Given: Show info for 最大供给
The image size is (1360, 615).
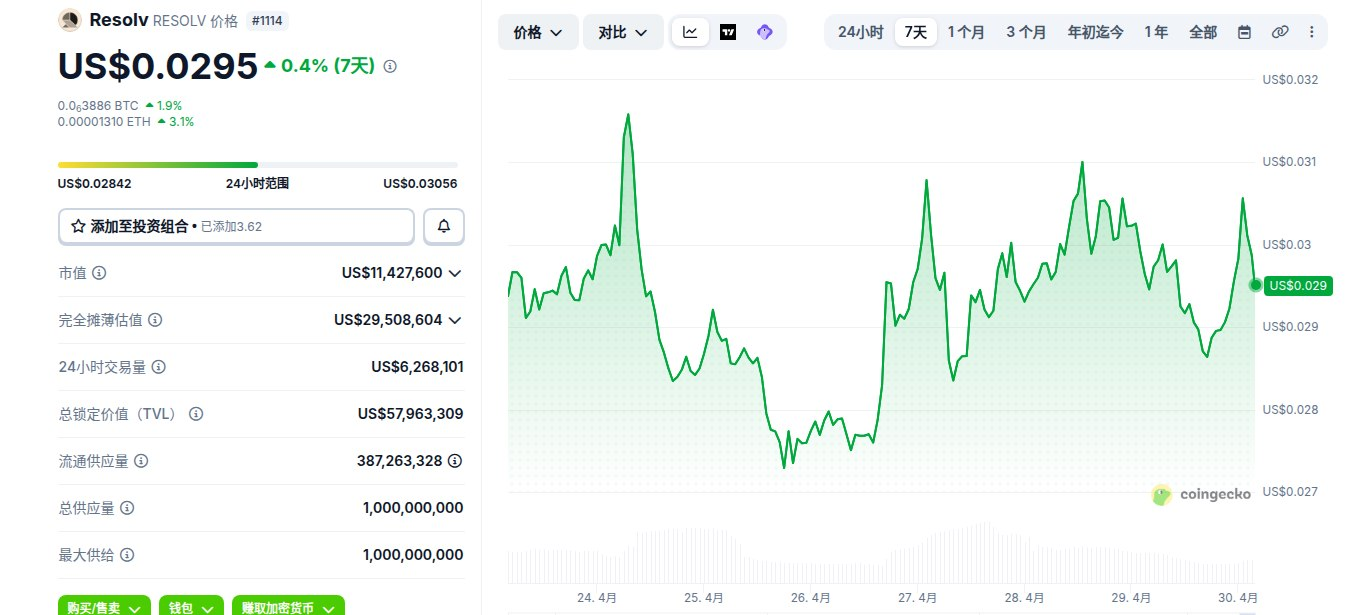Looking at the screenshot, I should click(x=127, y=555).
